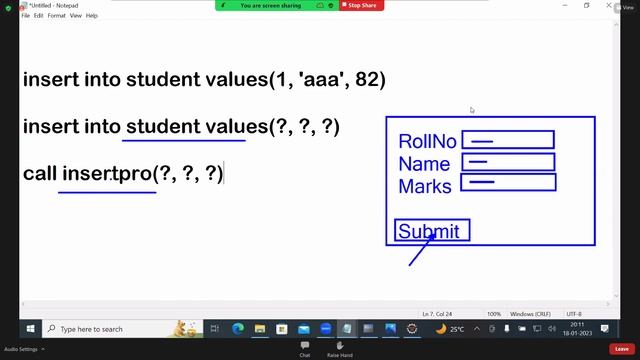Switch to Zoom app on the taskbar
640x360 pixels.
(326, 329)
